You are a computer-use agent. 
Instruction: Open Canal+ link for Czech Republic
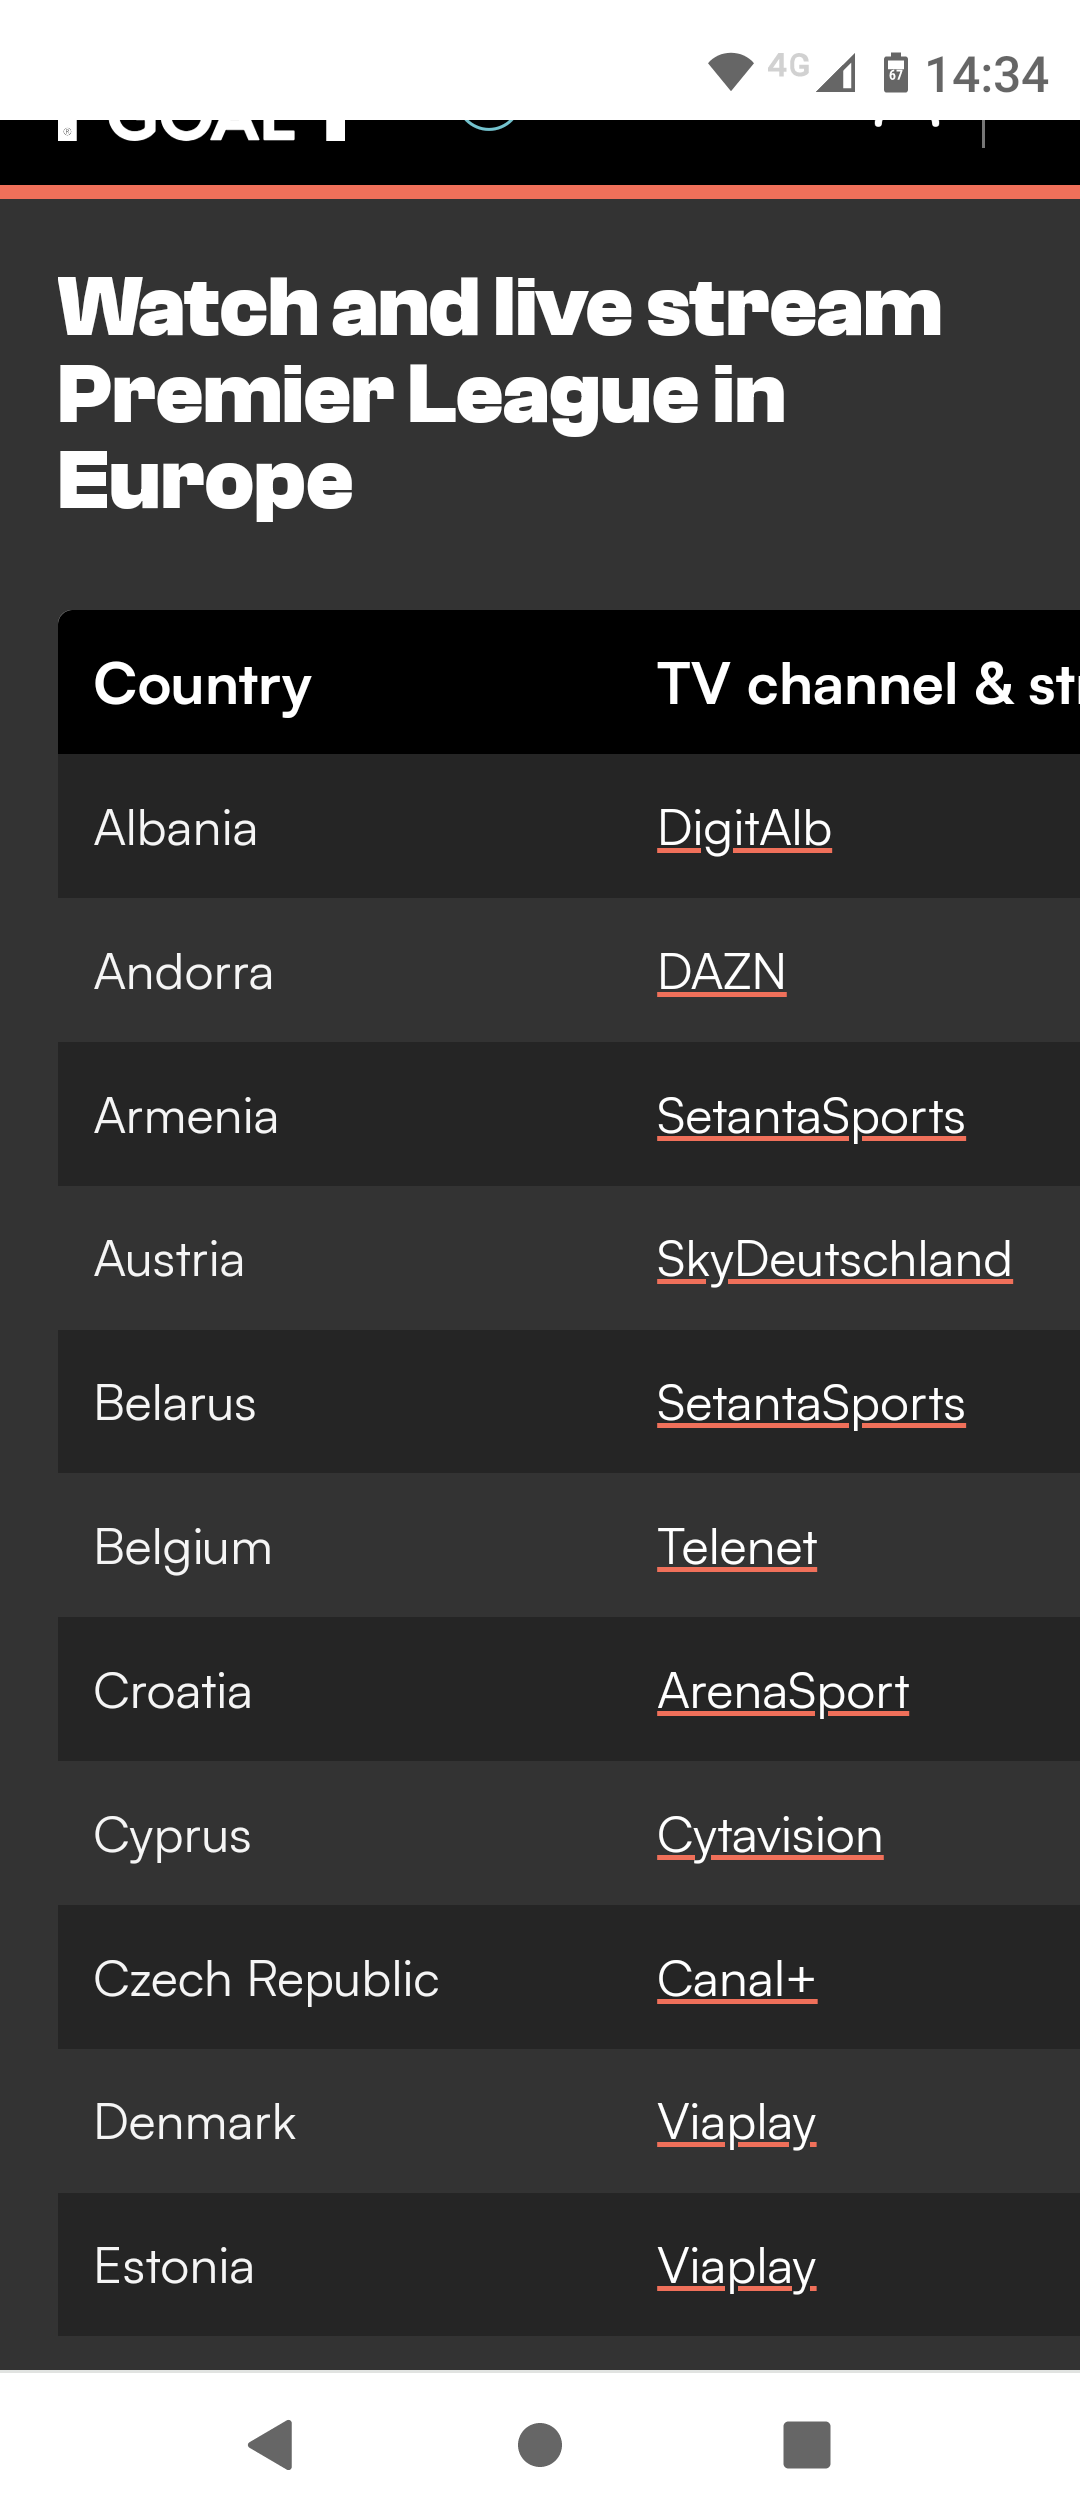[737, 1979]
